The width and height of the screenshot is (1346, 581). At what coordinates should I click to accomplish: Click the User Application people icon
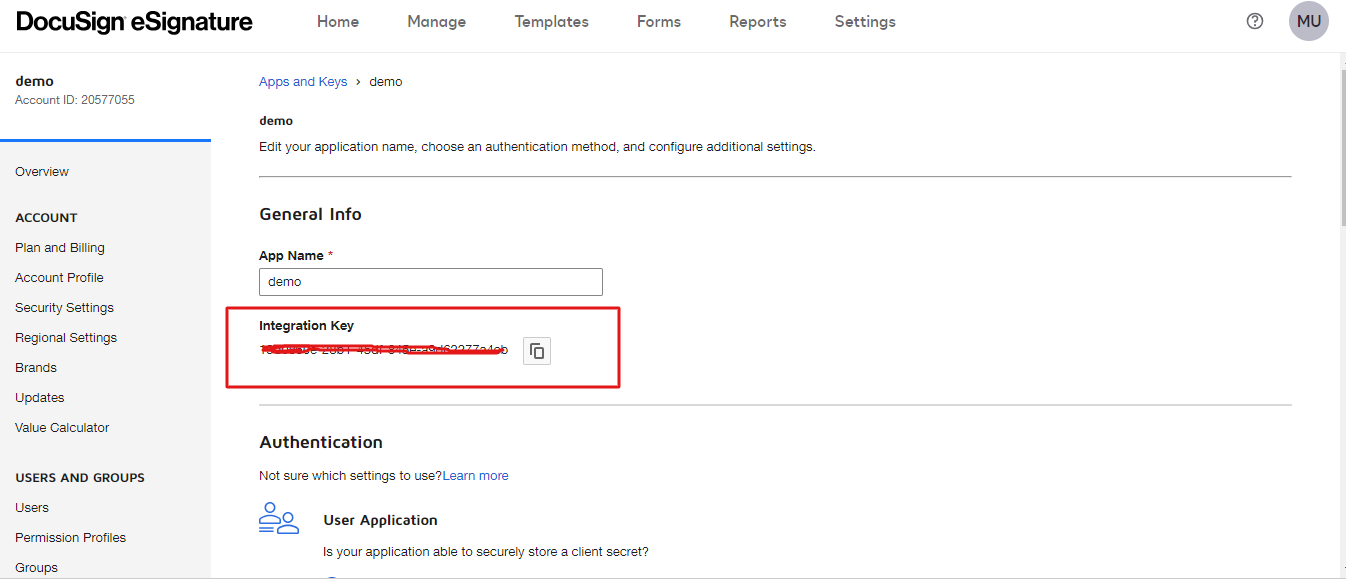279,518
